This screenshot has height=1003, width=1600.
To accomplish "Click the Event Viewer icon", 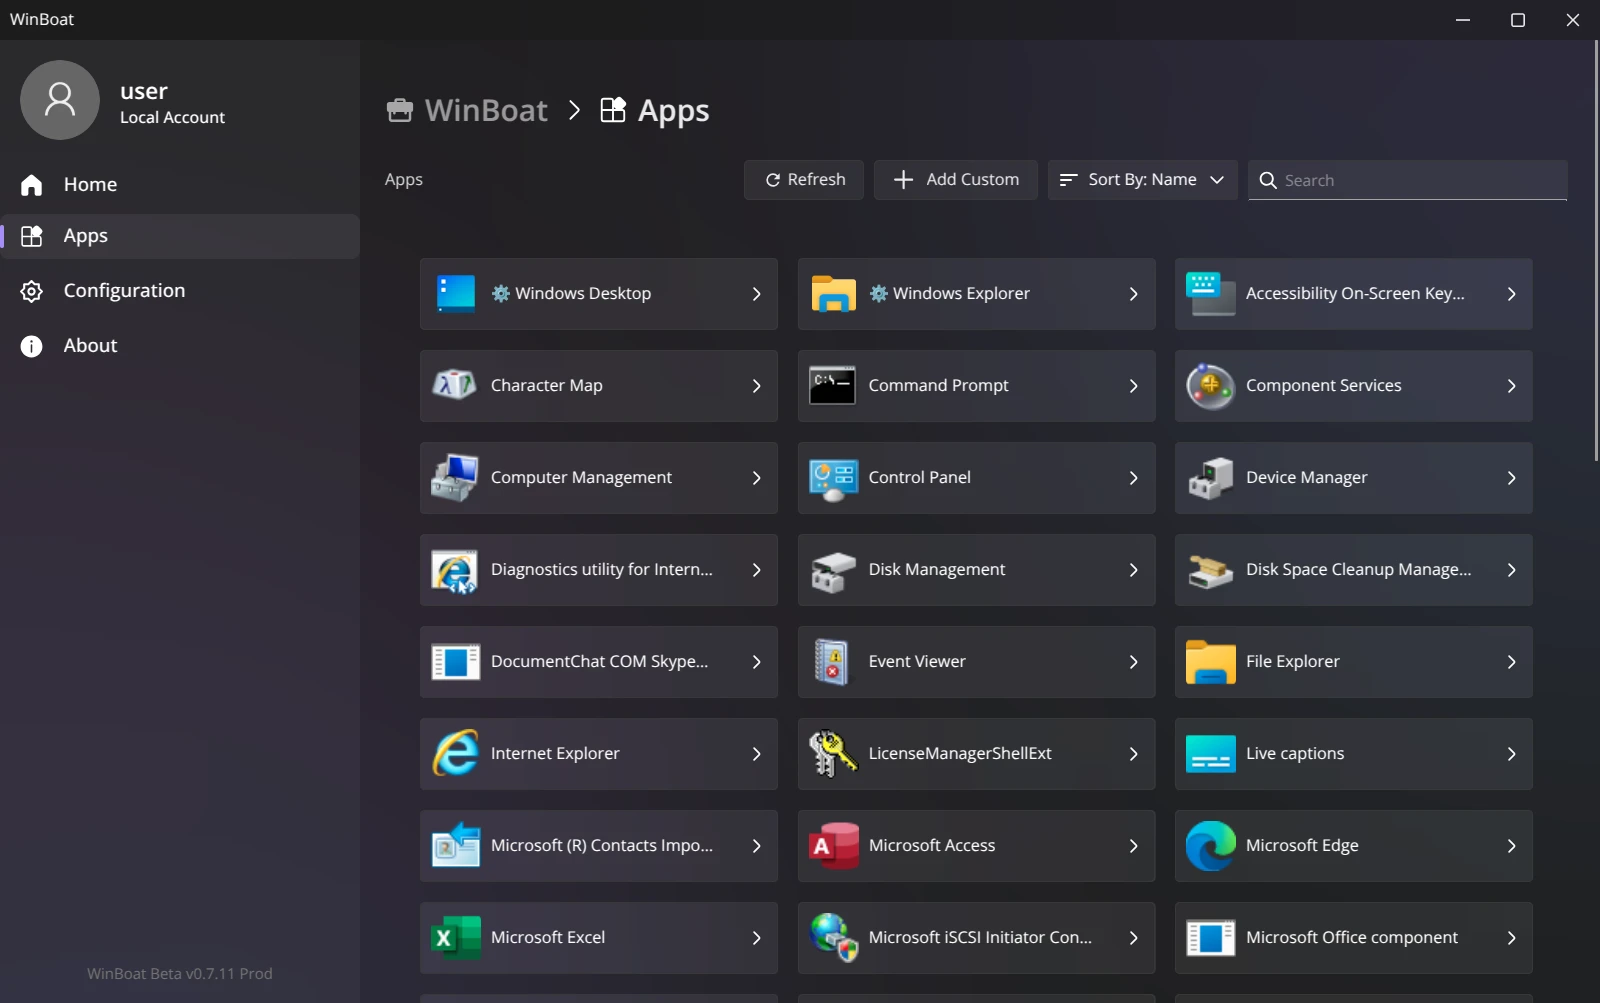I will (832, 662).
